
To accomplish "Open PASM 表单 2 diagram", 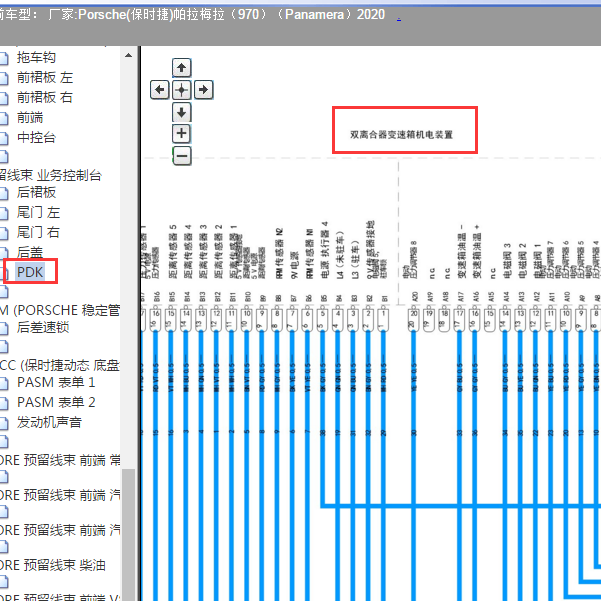I will [56, 402].
